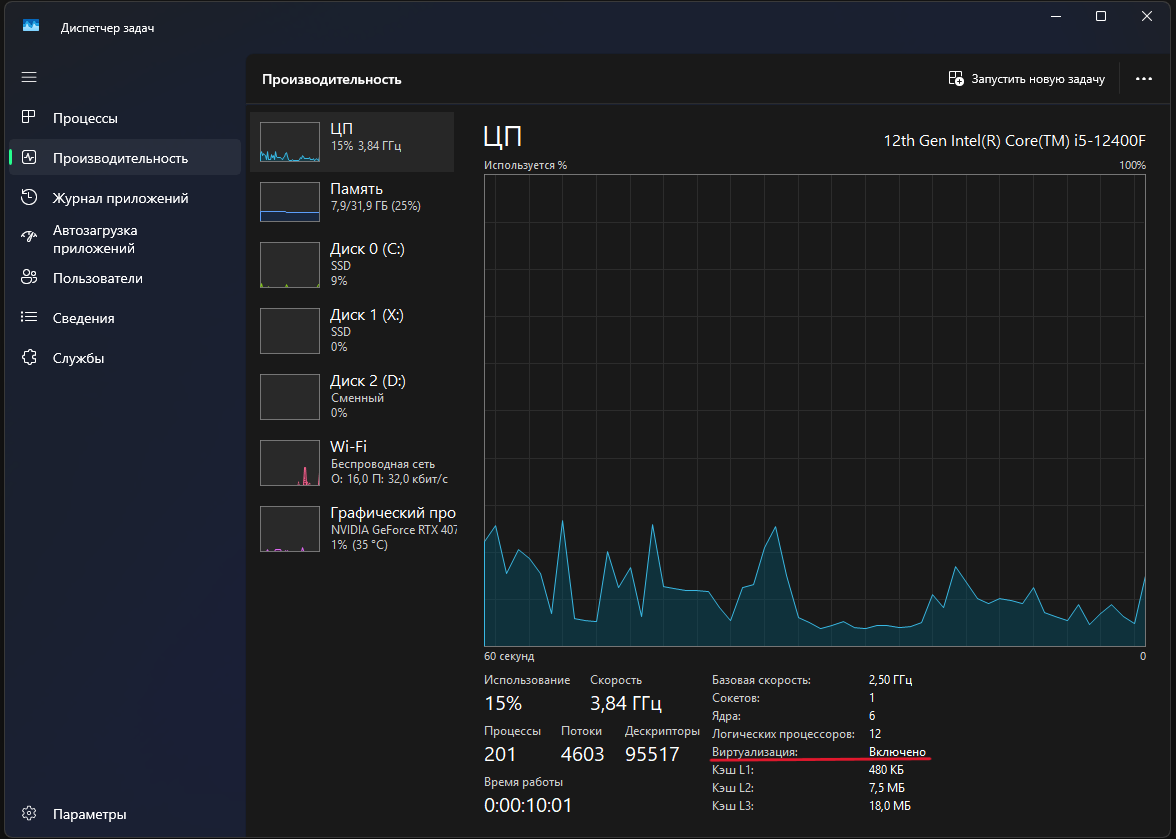
Task: Minimize the Task Manager window
Action: point(1056,16)
